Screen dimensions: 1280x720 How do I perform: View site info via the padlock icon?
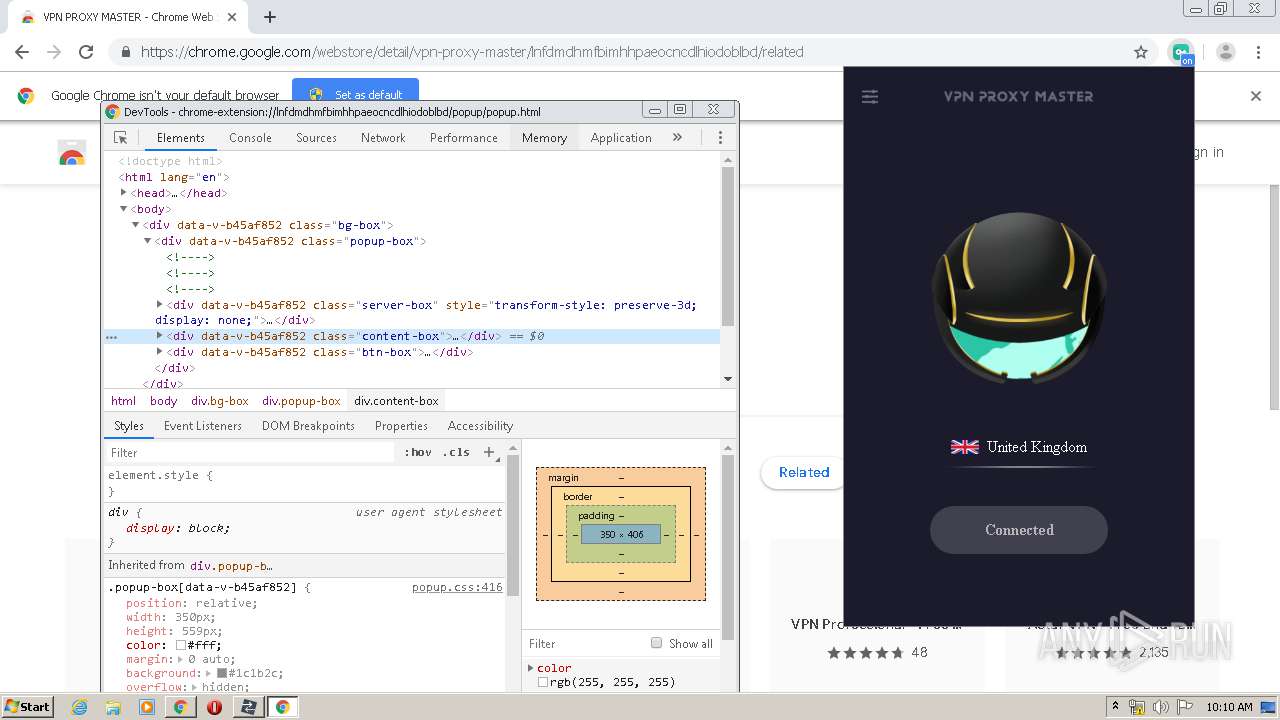pyautogui.click(x=125, y=52)
